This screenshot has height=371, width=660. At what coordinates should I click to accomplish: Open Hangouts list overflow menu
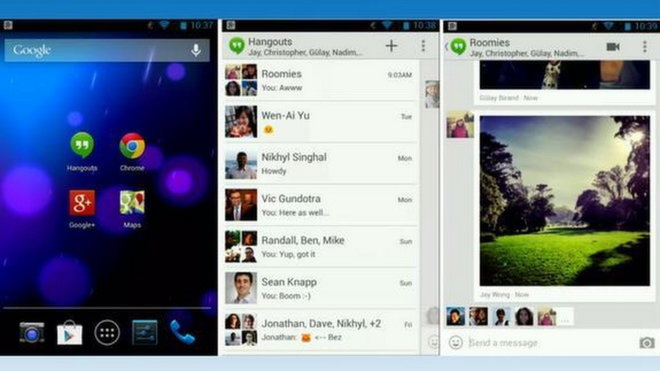tap(423, 46)
